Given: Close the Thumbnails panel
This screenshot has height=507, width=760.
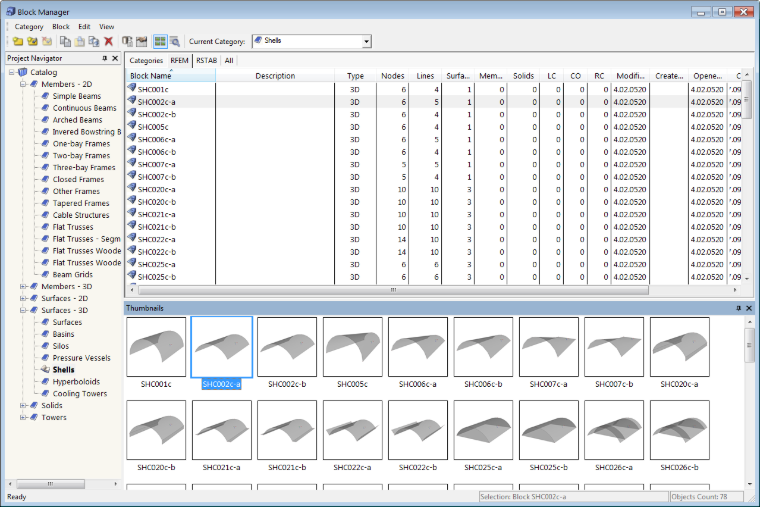Looking at the screenshot, I should pos(749,308).
